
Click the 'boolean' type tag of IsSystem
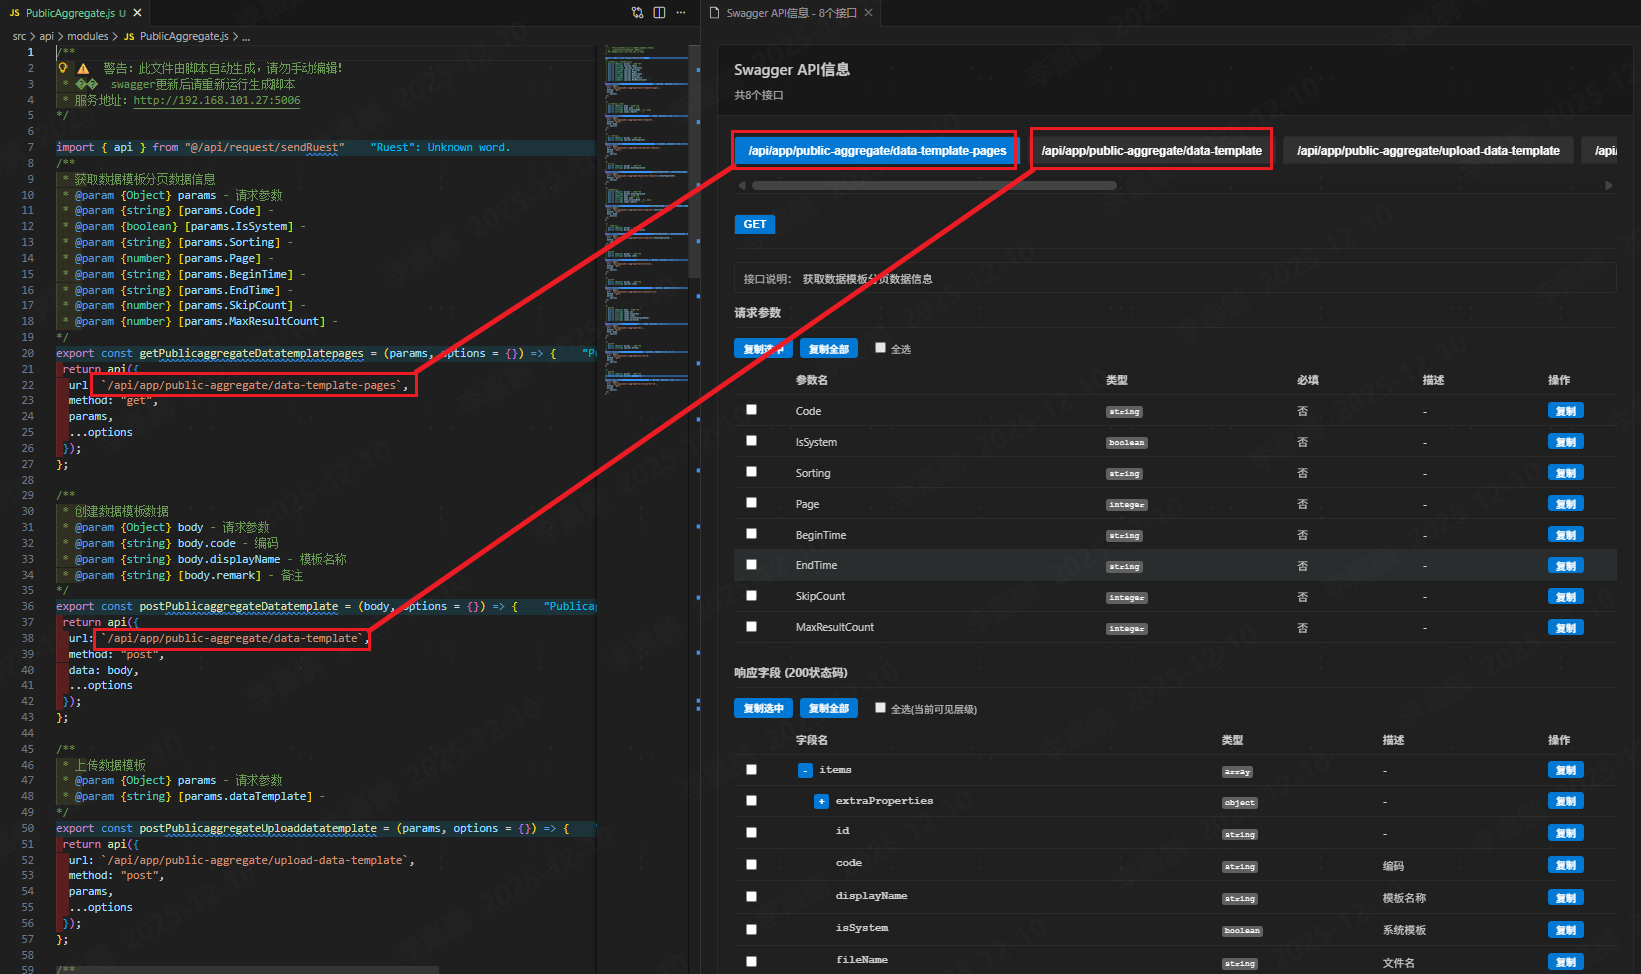(1127, 443)
